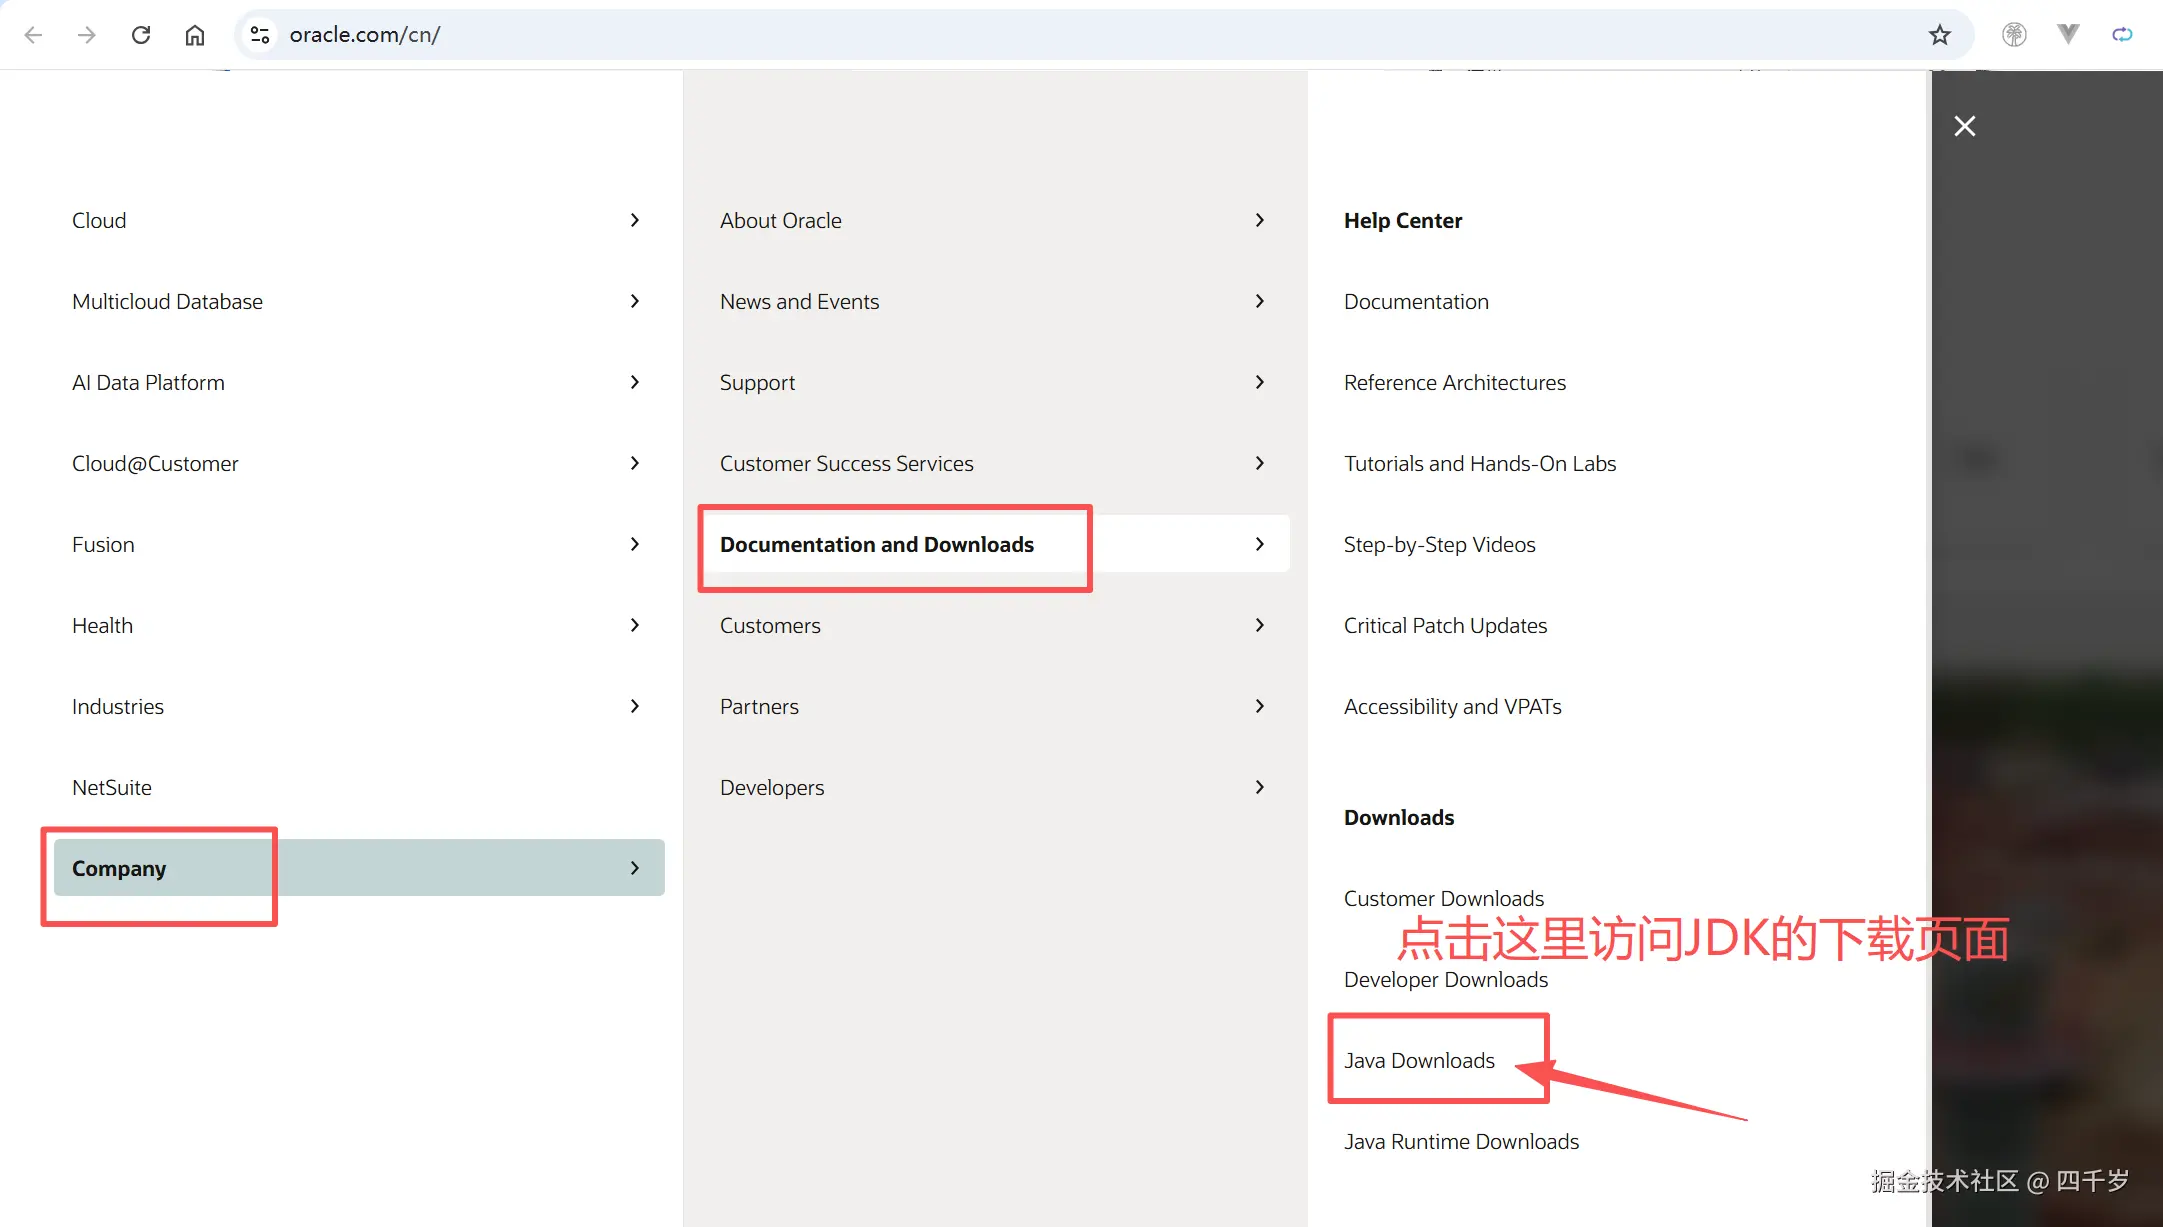The height and width of the screenshot is (1227, 2163).
Task: Open the Critical Patch Updates link
Action: click(1445, 625)
